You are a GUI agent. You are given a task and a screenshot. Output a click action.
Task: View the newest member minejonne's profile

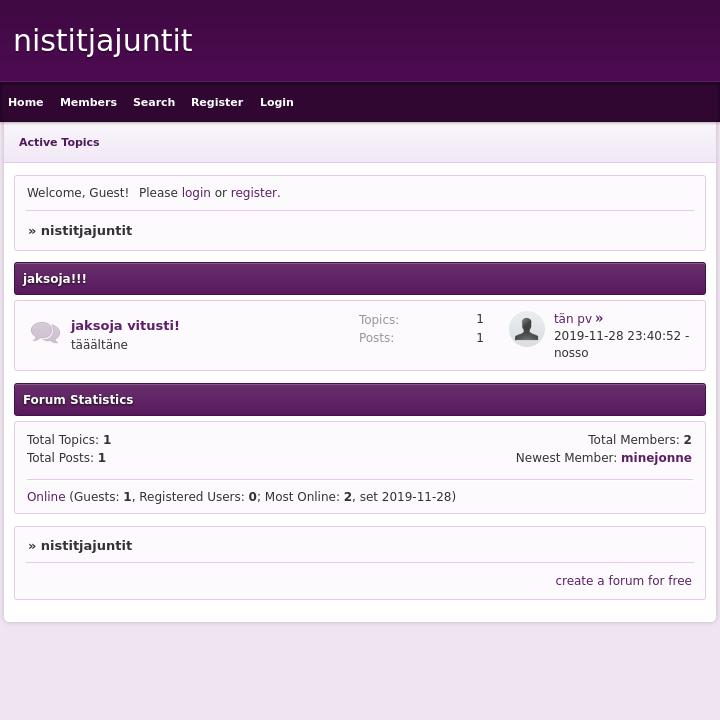pos(656,458)
